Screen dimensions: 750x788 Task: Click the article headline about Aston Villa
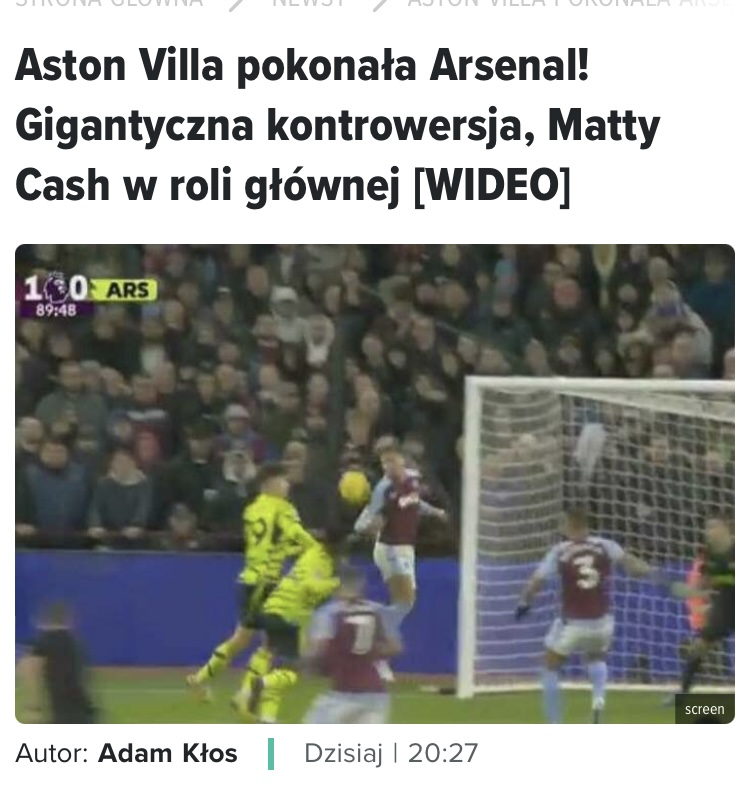[337, 126]
